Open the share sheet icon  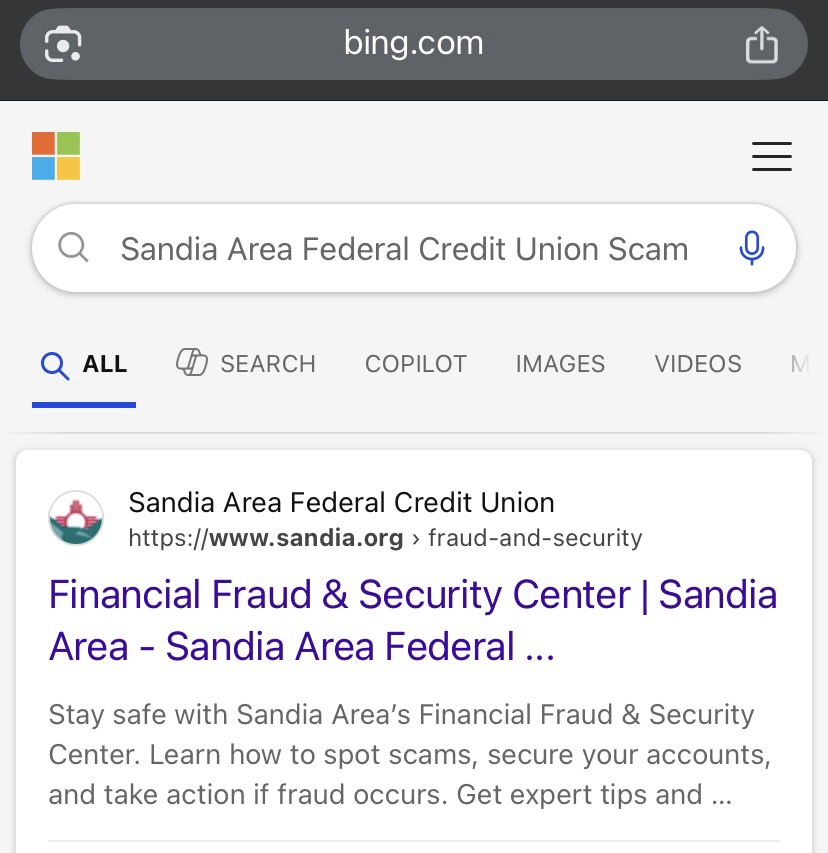click(761, 44)
